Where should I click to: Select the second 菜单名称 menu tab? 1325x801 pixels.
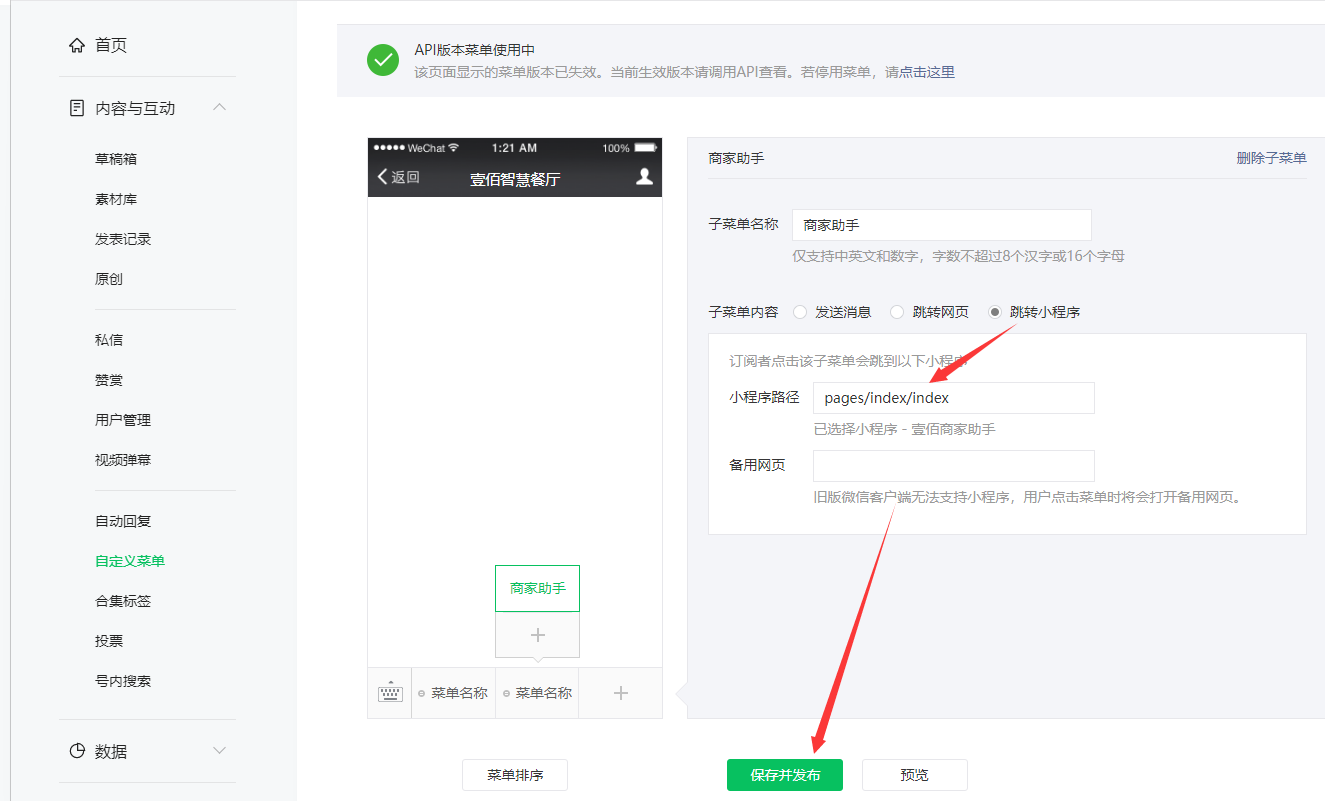(537, 693)
